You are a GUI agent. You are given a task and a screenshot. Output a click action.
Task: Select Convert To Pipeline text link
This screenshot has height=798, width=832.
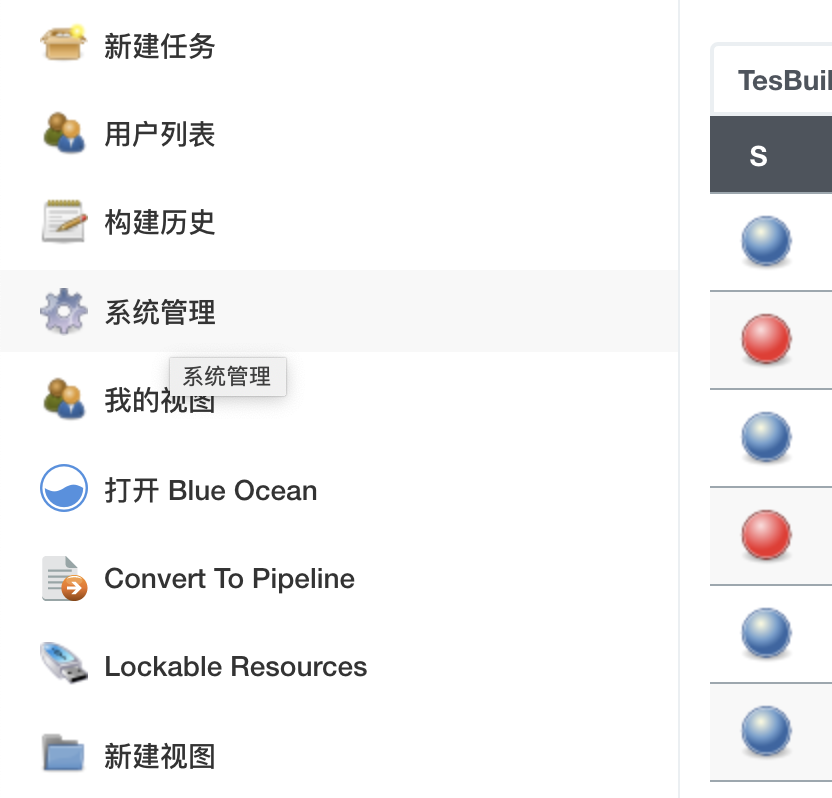[229, 579]
